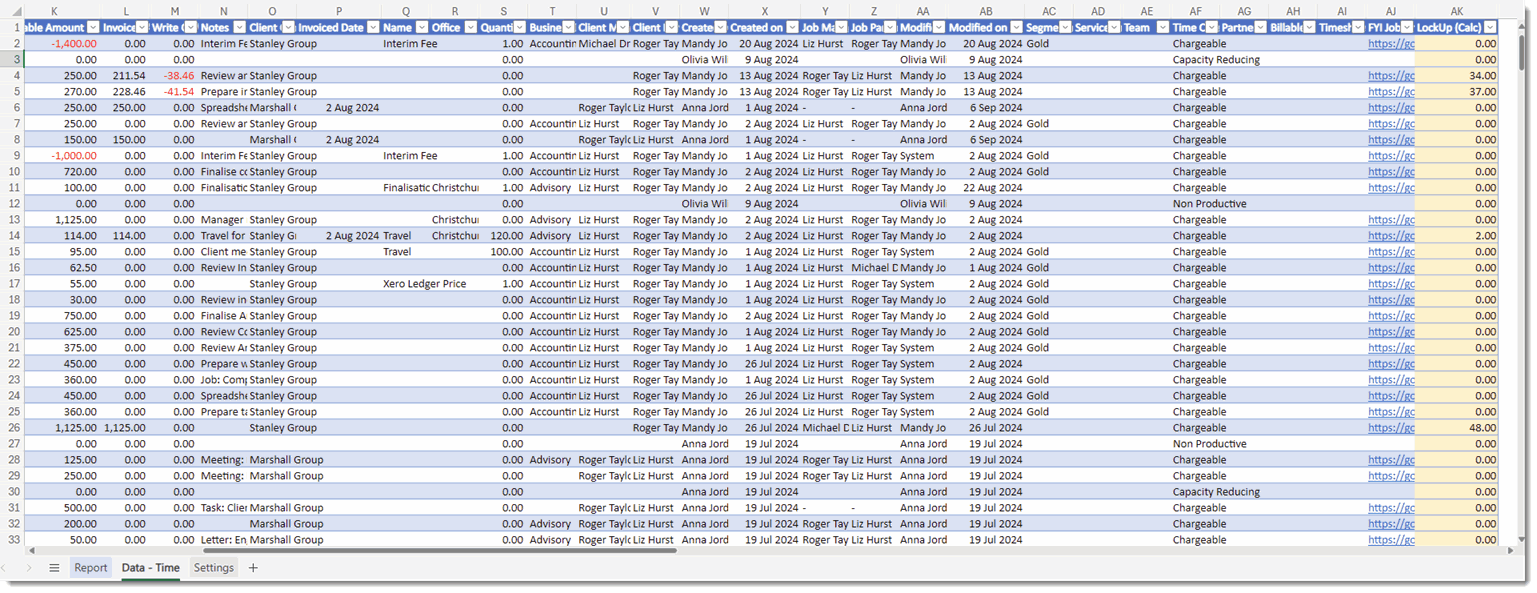
Task: Open the all-sheets hamburger menu icon
Action: point(55,567)
